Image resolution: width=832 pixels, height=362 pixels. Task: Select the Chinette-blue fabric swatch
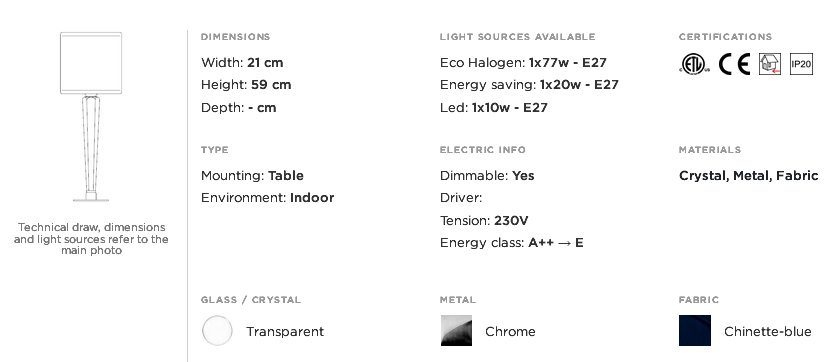(695, 331)
